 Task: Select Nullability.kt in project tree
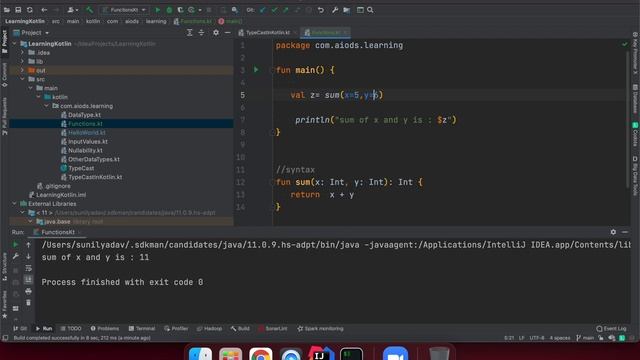point(85,151)
